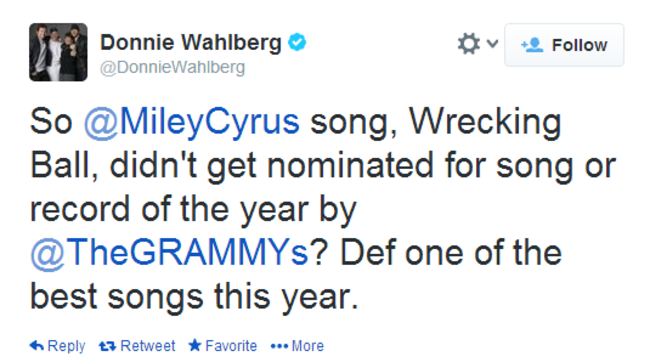650x362 pixels.
Task: Click the Reply arrow icon
Action: tap(36, 345)
